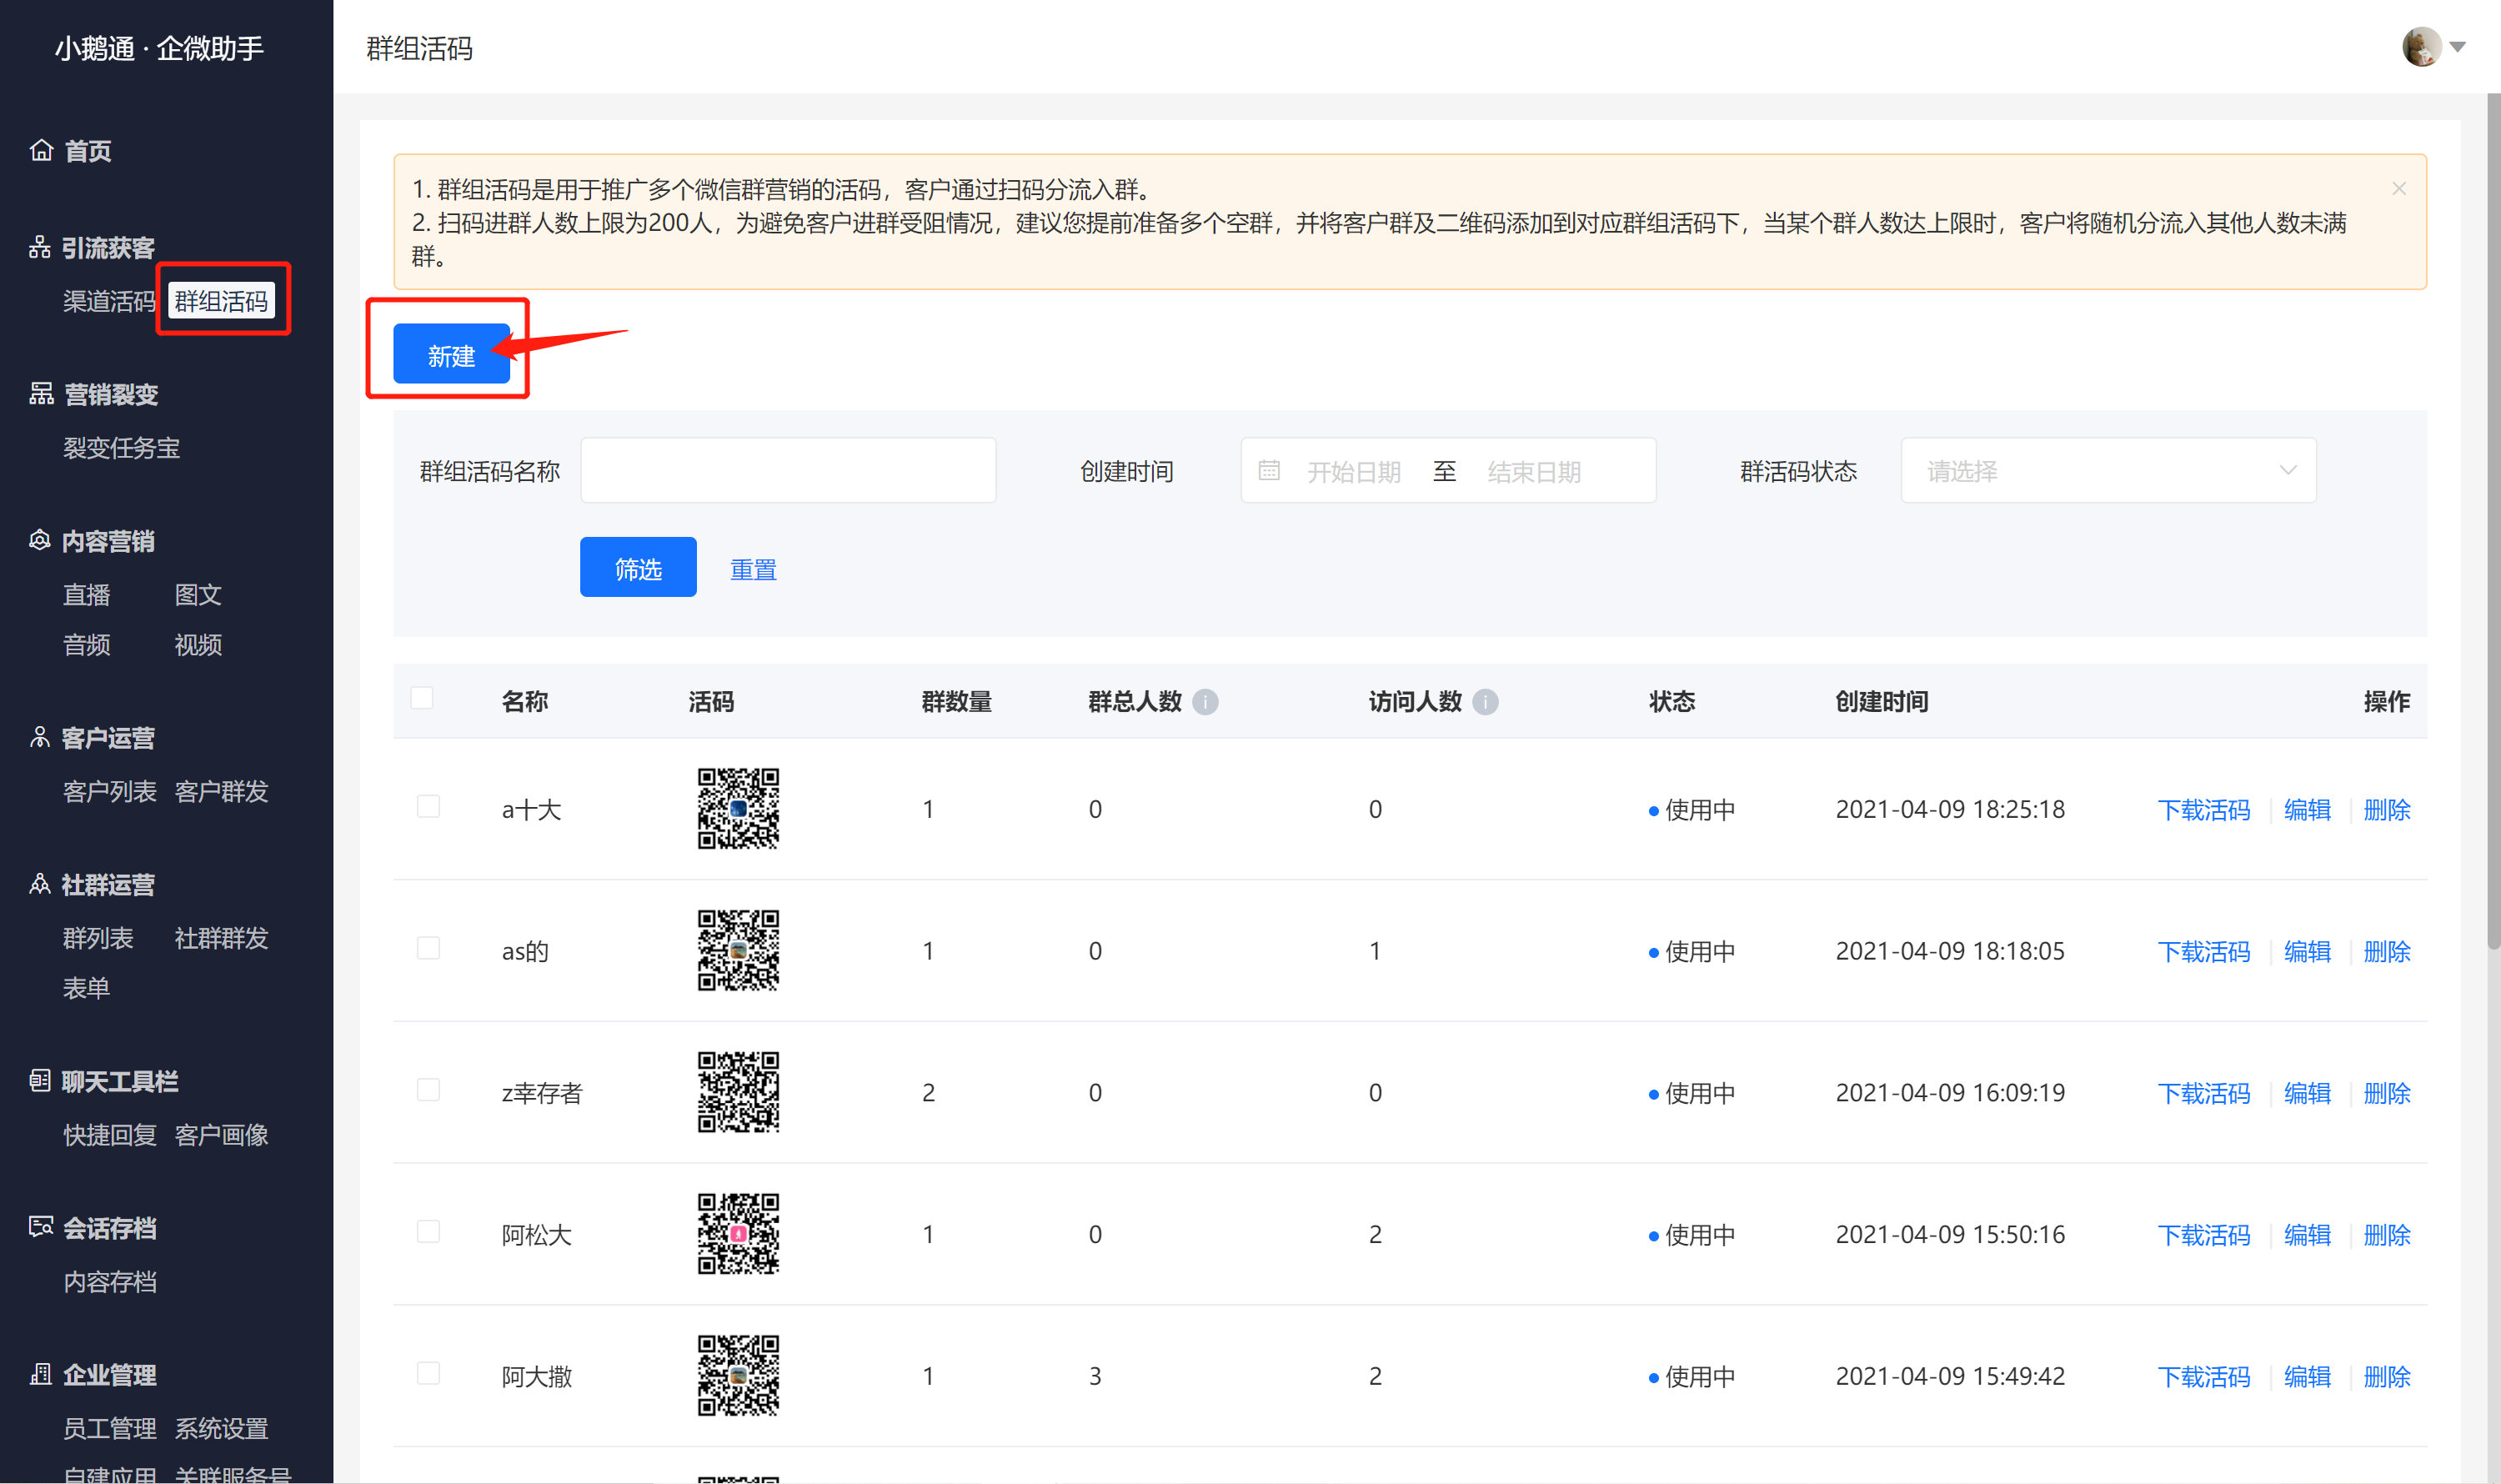Open 客户列表 menu item
The image size is (2501, 1484).
[x=109, y=792]
